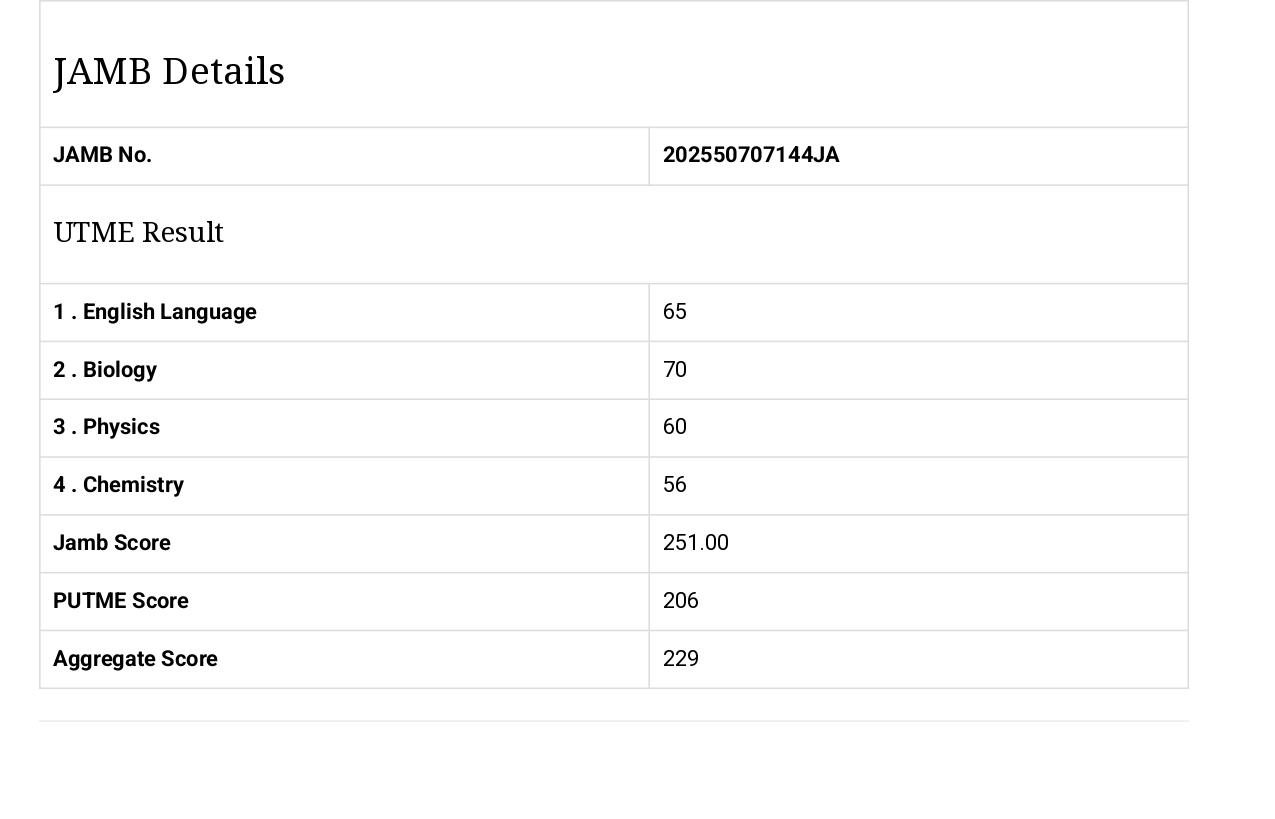The width and height of the screenshot is (1275, 819).
Task: Select the Aggregate Score label
Action: click(135, 659)
